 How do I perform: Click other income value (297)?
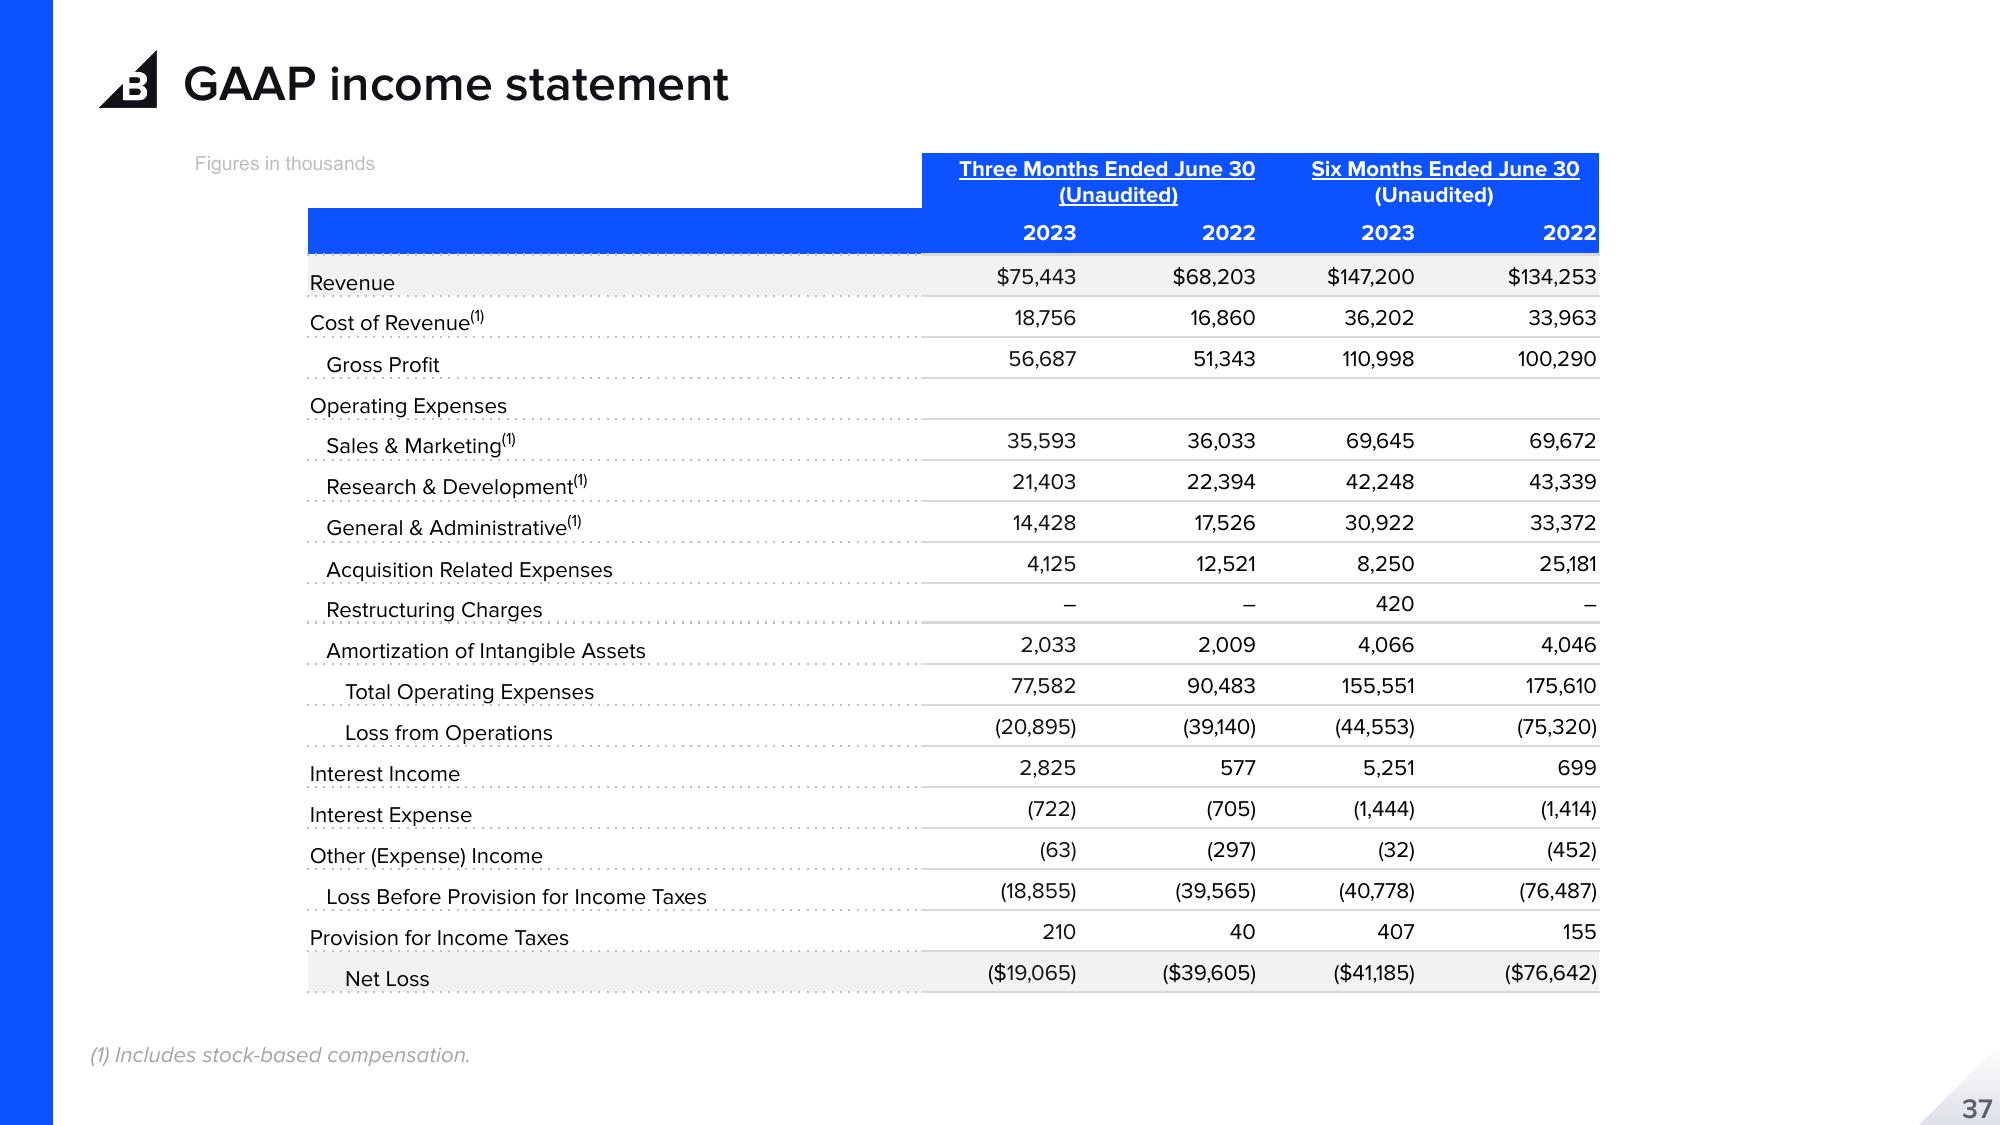tap(1231, 850)
